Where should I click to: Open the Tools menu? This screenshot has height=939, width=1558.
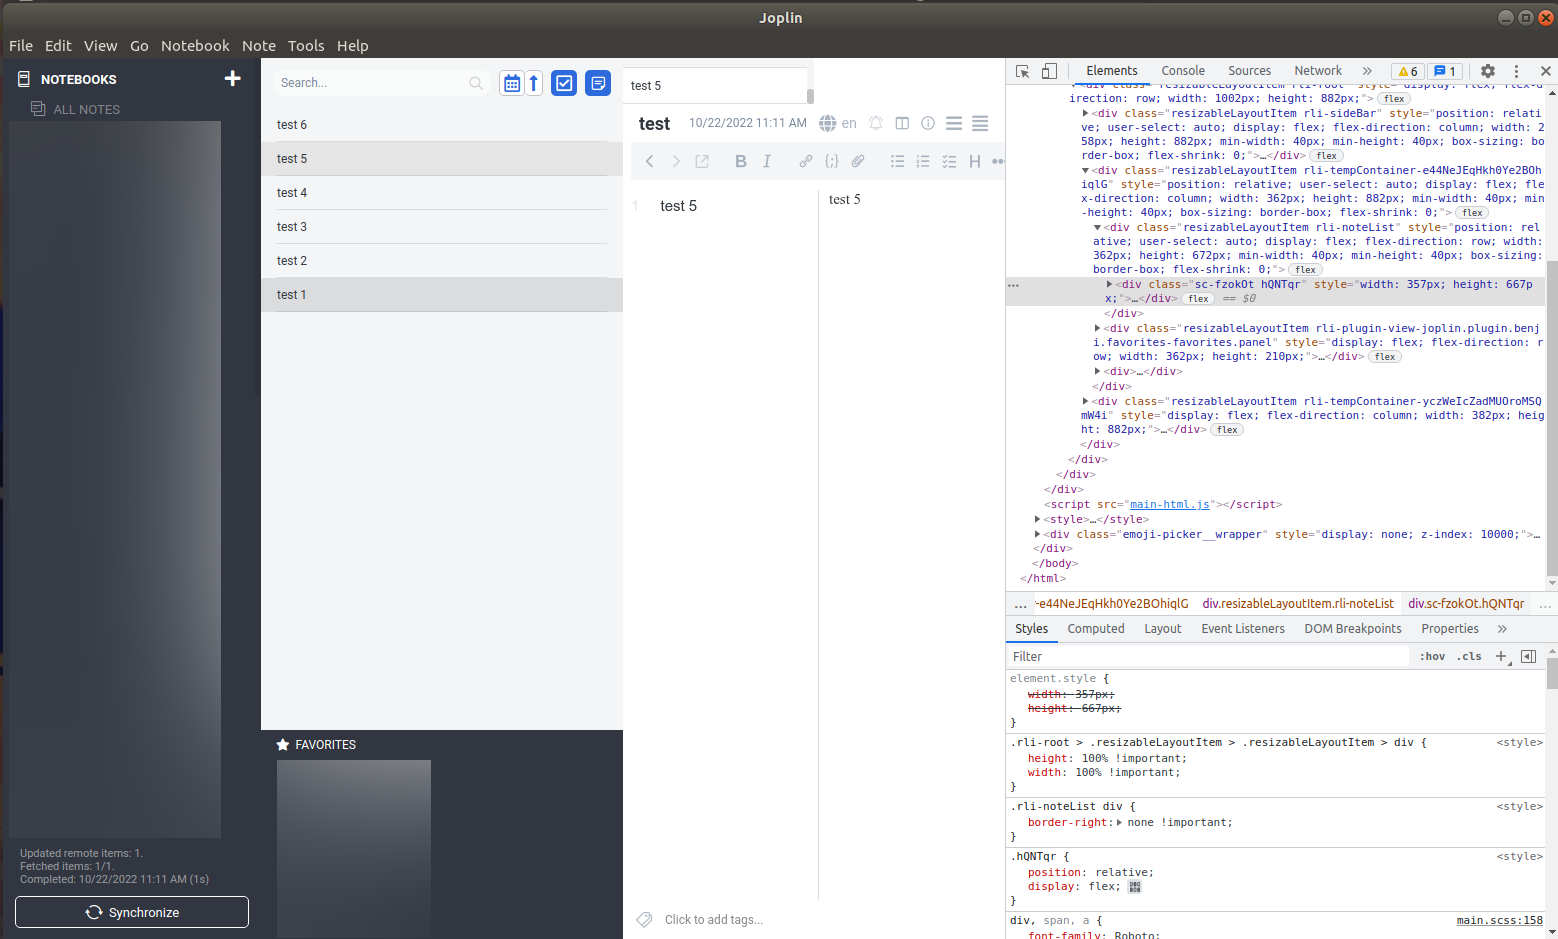306,46
